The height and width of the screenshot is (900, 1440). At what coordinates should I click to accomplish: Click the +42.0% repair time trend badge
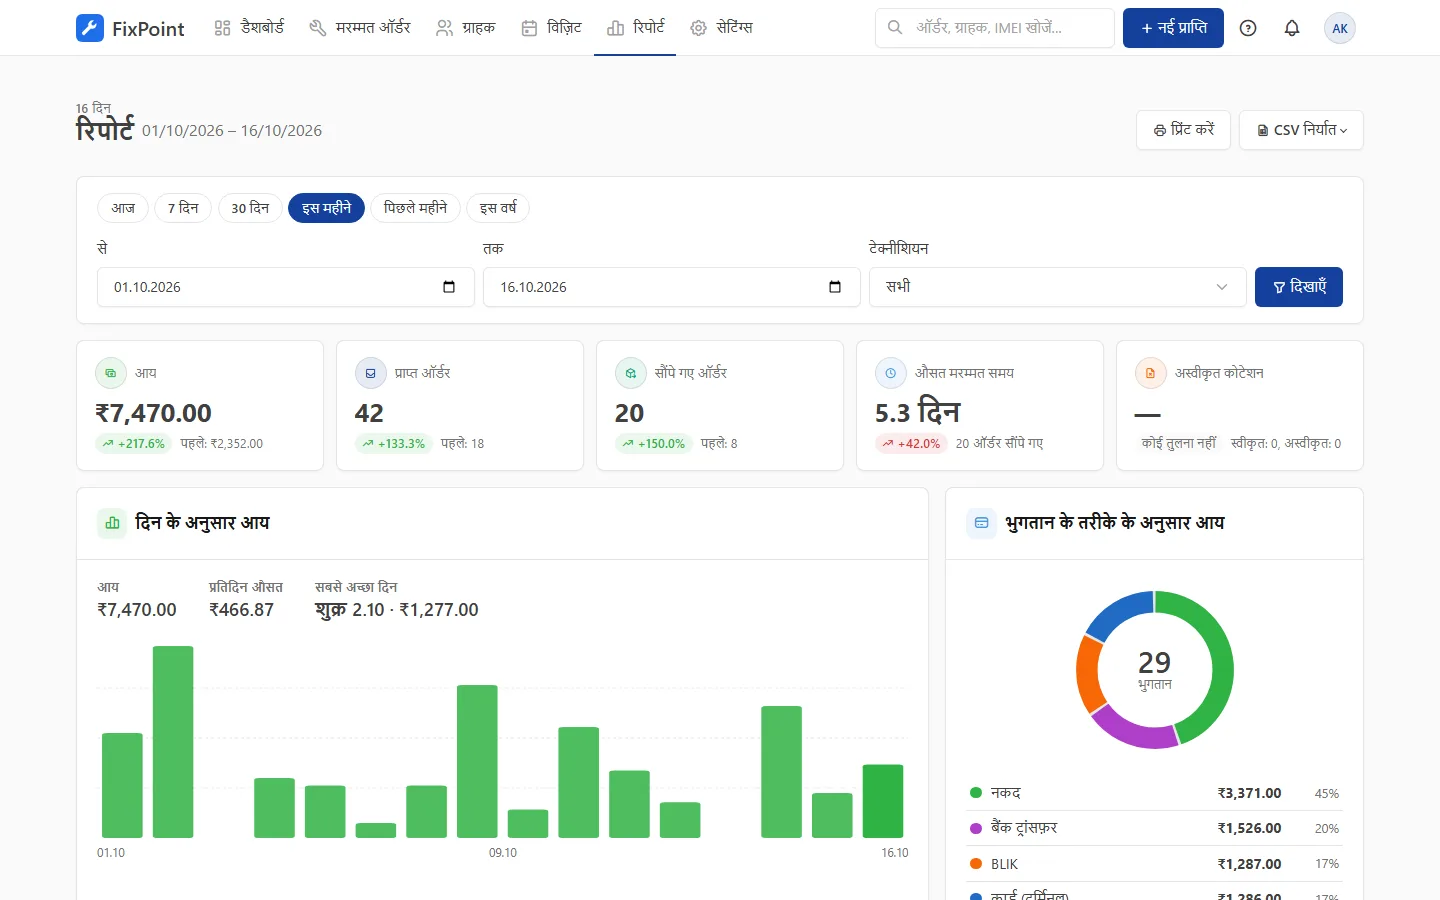[x=912, y=444]
